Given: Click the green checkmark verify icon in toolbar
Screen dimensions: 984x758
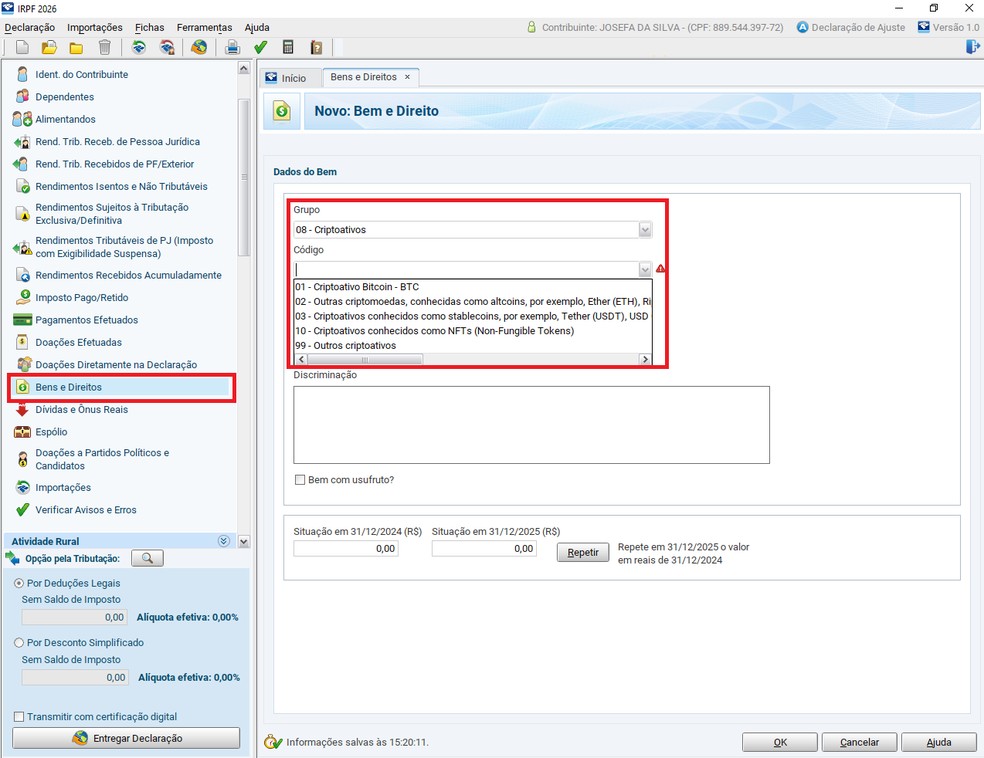Looking at the screenshot, I should coord(260,47).
